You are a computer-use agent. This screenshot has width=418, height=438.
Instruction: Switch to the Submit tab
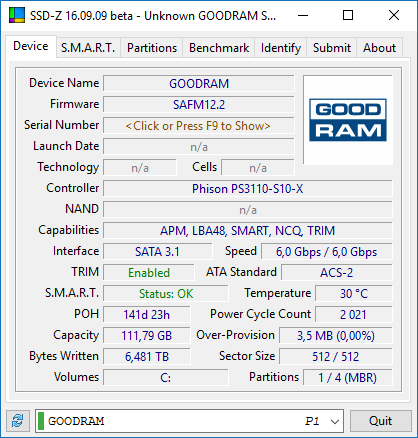tap(332, 48)
